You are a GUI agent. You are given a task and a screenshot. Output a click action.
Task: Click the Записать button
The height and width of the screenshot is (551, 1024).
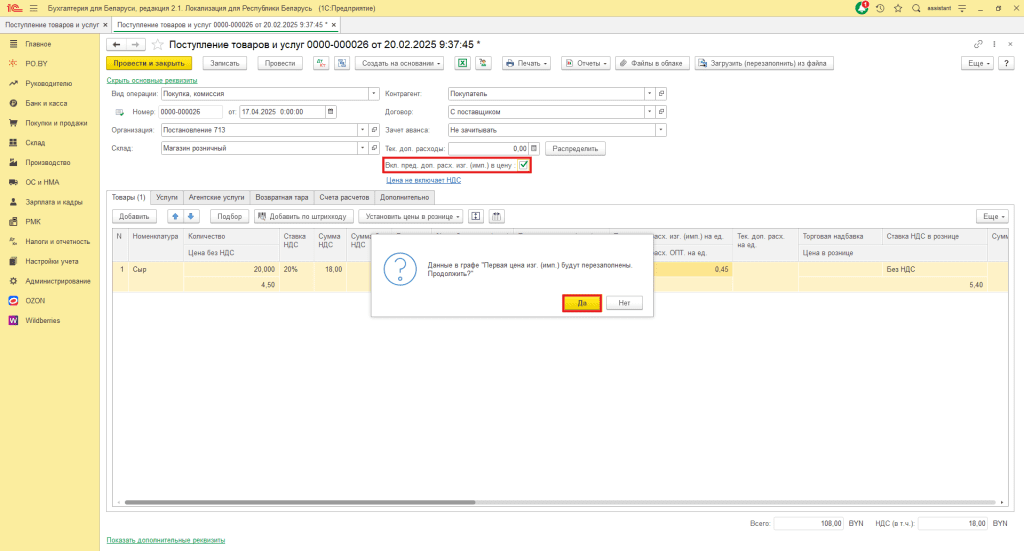pyautogui.click(x=225, y=63)
